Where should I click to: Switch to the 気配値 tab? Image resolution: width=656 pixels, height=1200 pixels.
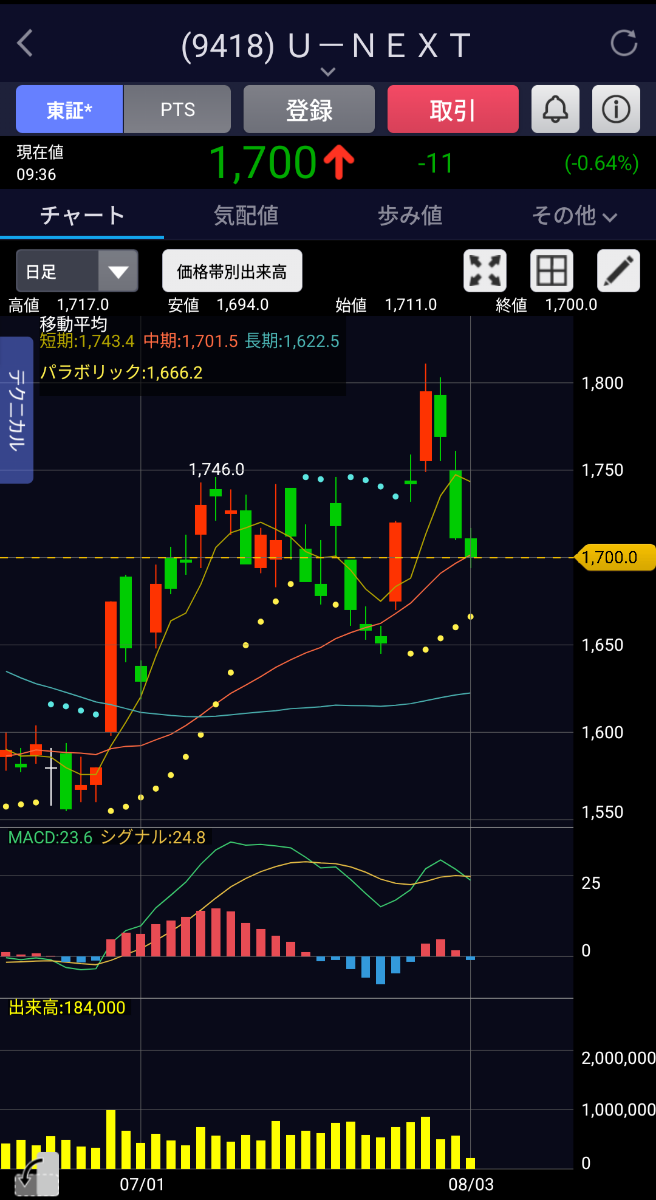tap(246, 215)
